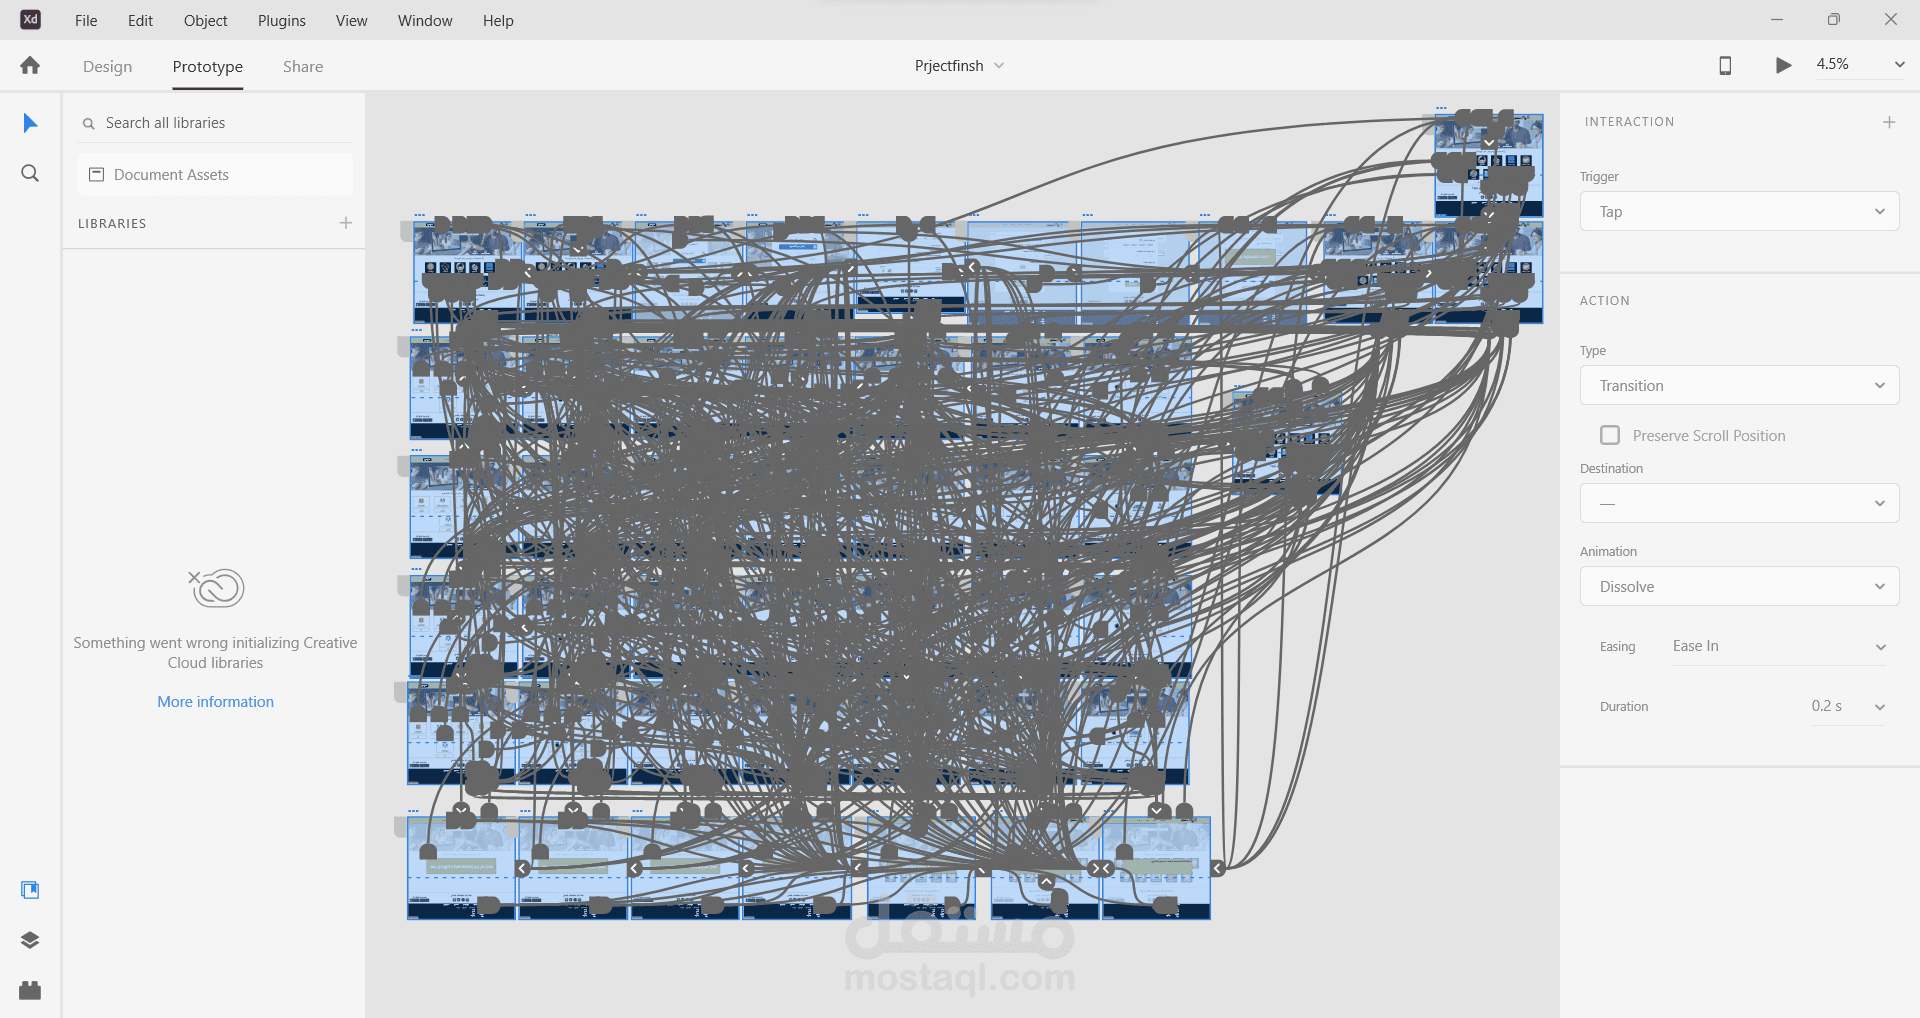This screenshot has height=1018, width=1920.
Task: Open the View menu
Action: pyautogui.click(x=351, y=20)
